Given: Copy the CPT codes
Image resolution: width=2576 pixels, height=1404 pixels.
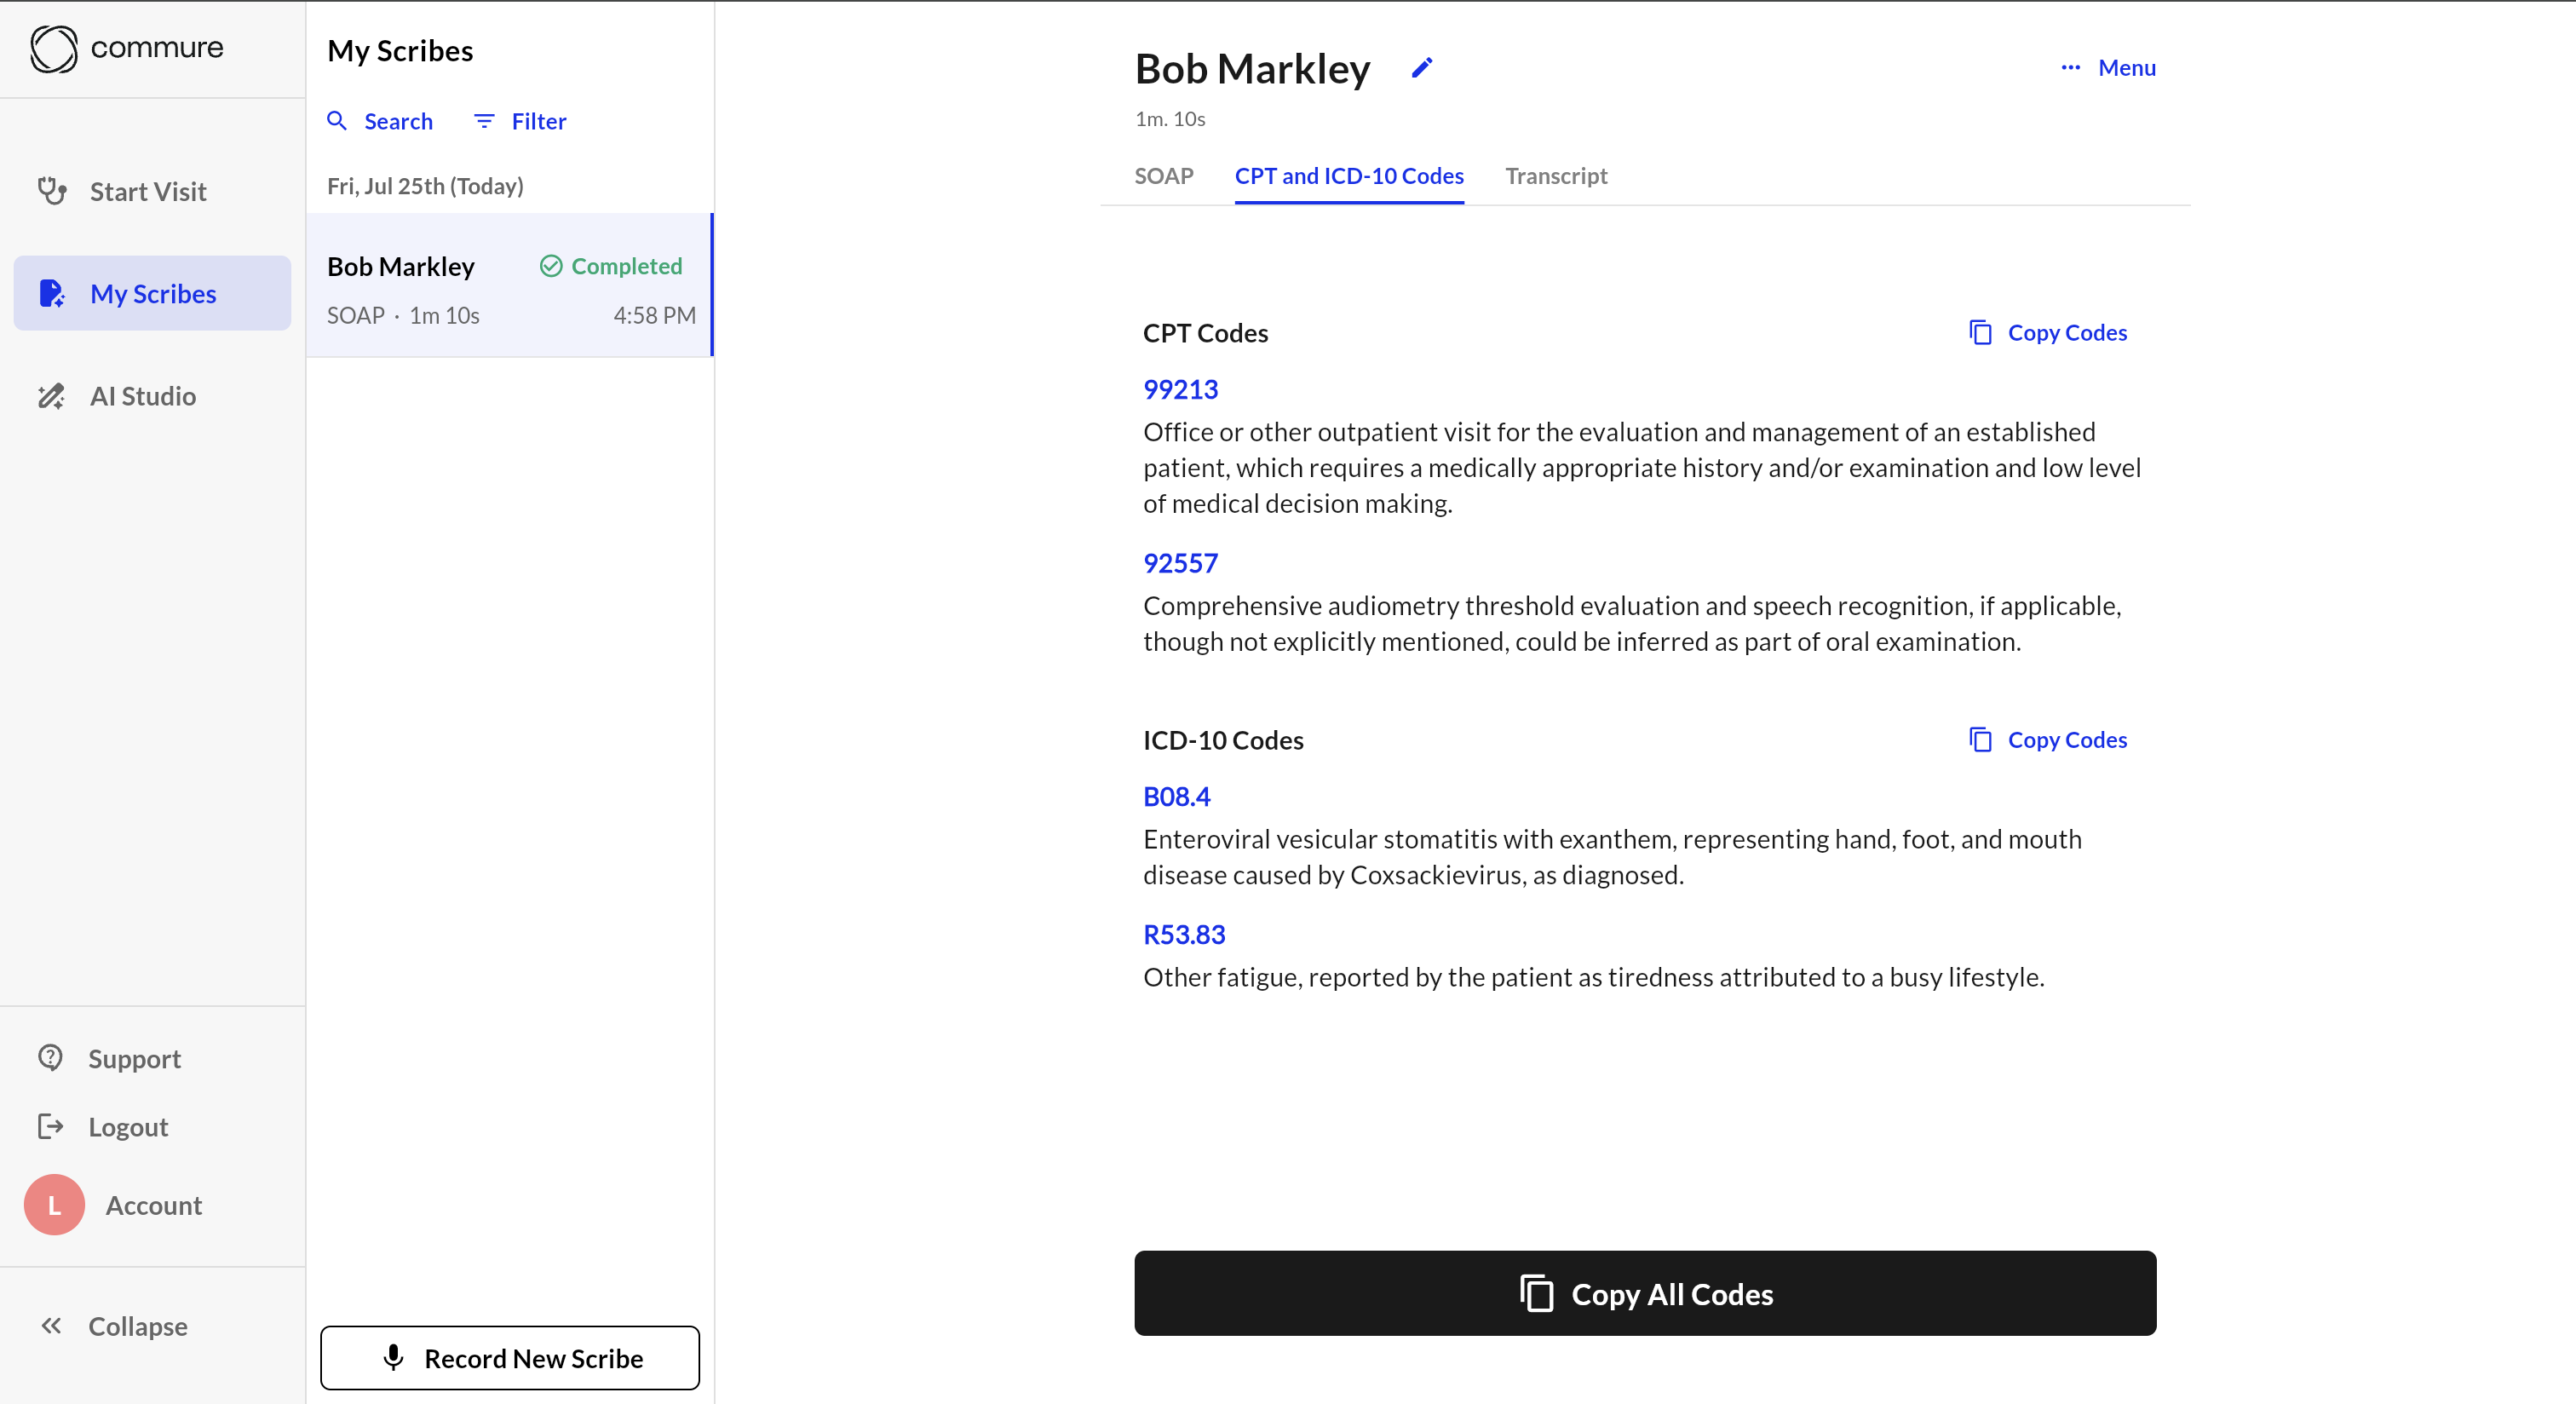Looking at the screenshot, I should point(2047,332).
